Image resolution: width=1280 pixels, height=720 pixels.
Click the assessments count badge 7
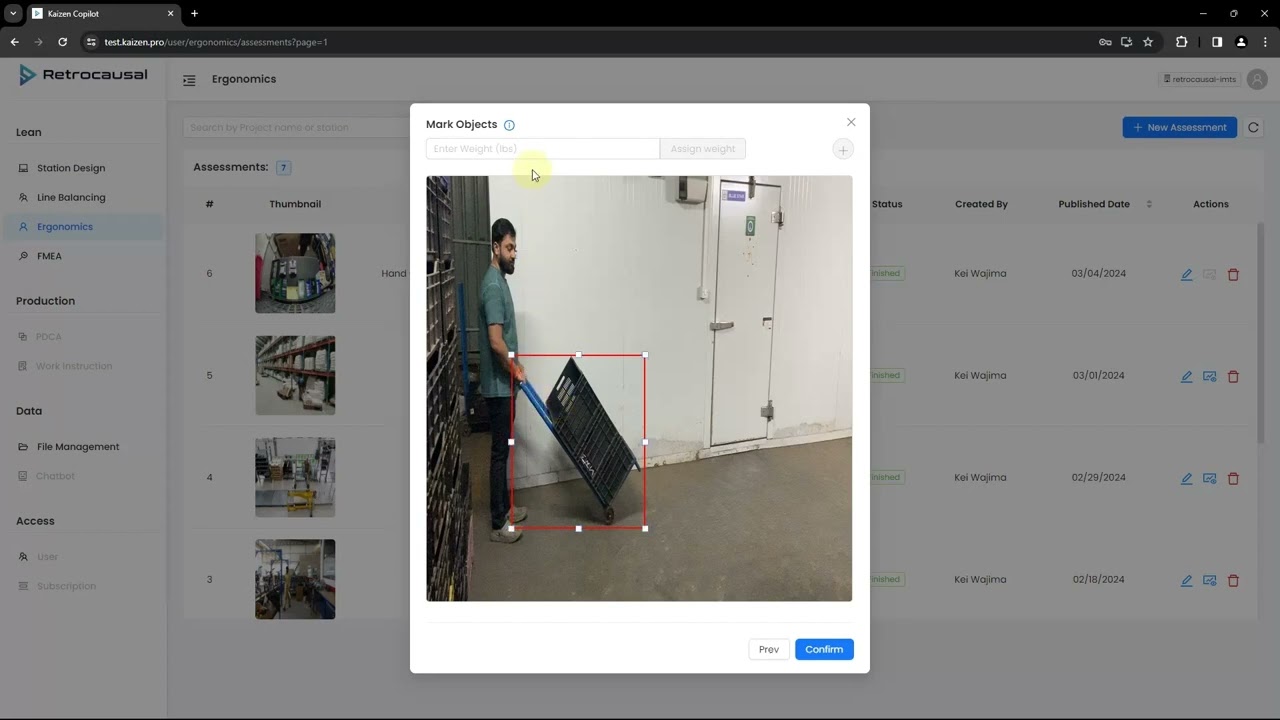(x=284, y=168)
